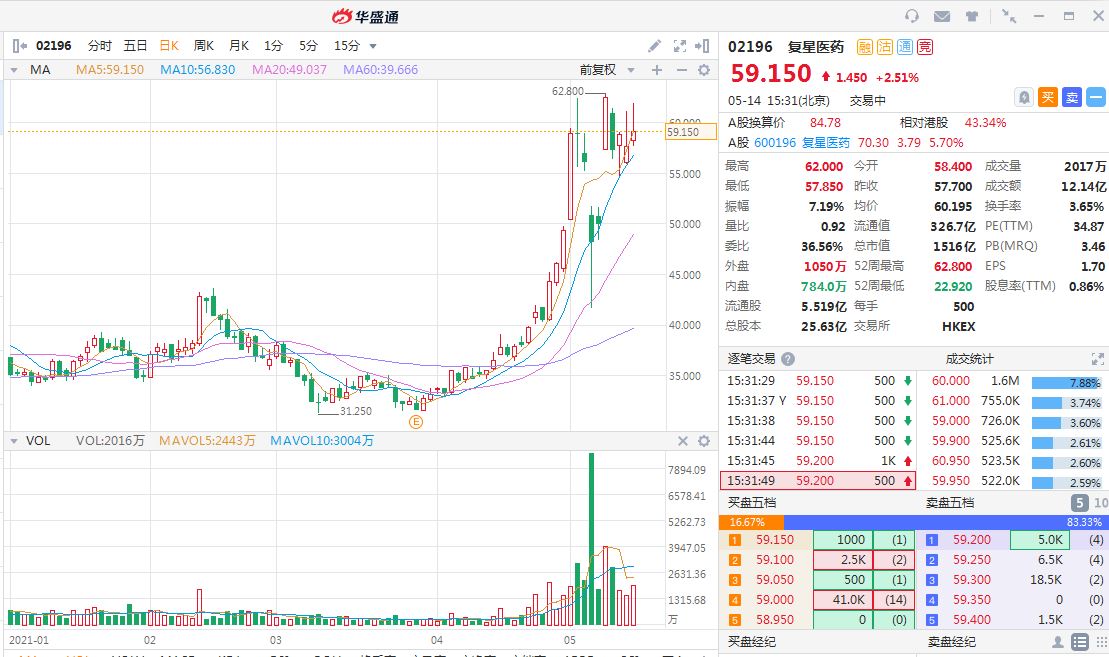Select the 1分 one-minute chart tab
1109x657 pixels.
click(273, 46)
